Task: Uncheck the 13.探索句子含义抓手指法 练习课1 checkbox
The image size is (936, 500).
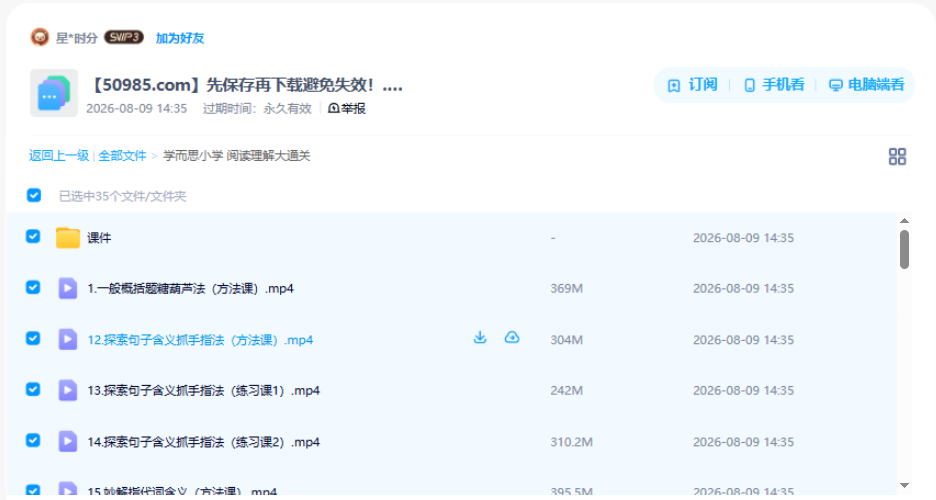Action: (33, 389)
